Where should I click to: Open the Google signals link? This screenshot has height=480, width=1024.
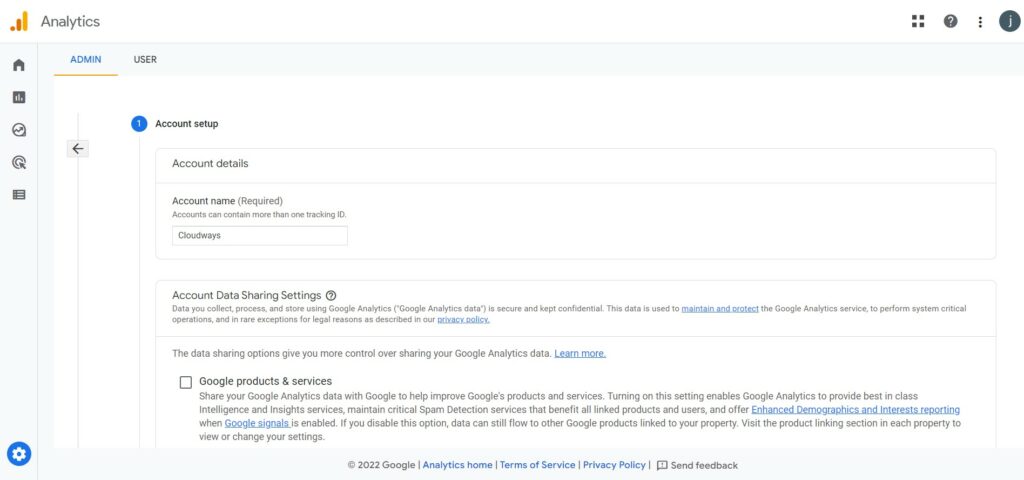pyautogui.click(x=257, y=423)
